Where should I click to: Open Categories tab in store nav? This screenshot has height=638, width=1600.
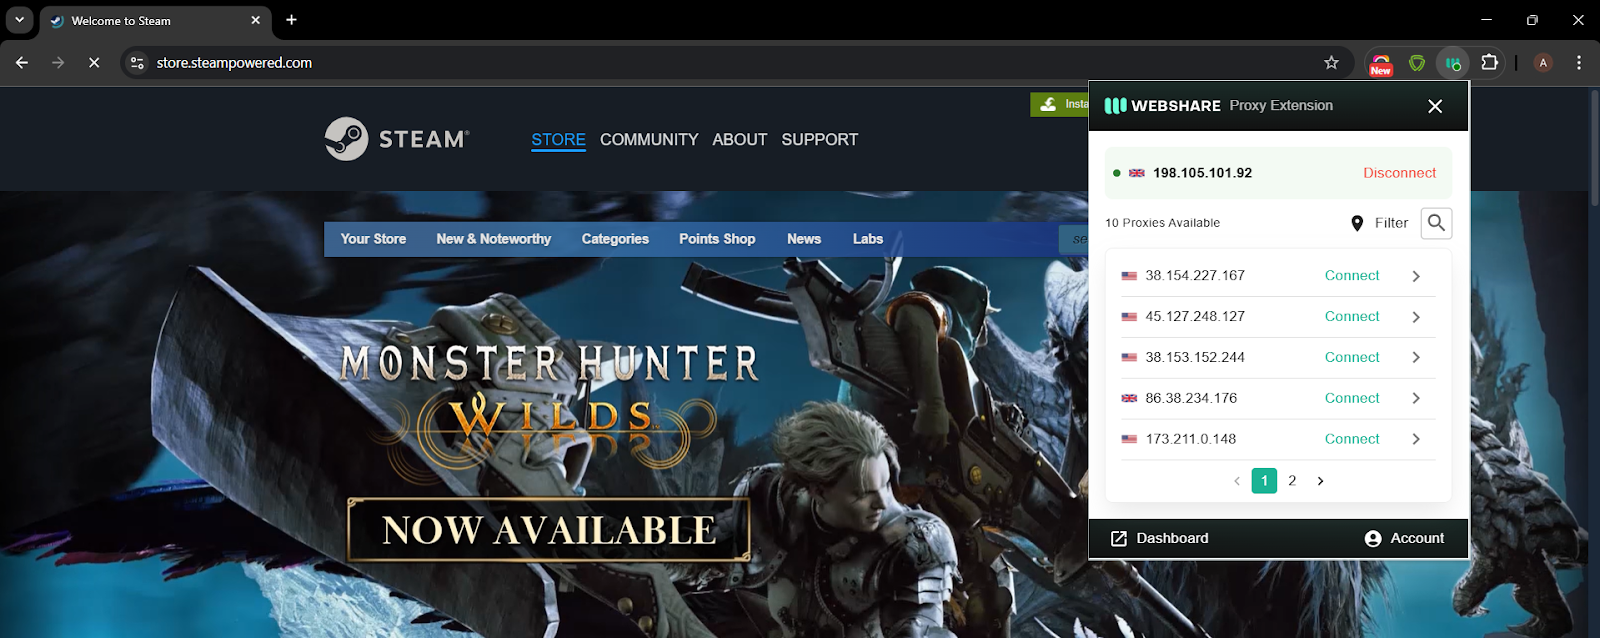[x=615, y=239]
